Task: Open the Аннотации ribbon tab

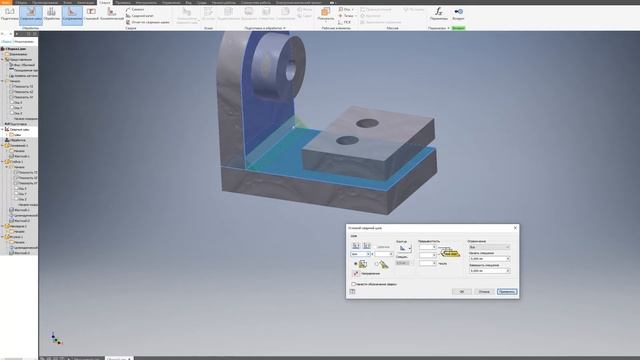Action: (86, 2)
